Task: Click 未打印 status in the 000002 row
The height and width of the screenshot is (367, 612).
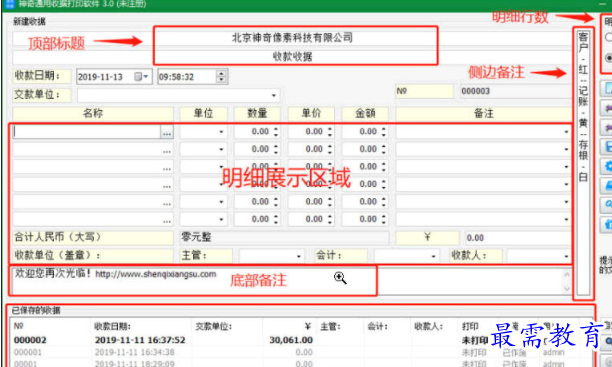Action: 475,340
